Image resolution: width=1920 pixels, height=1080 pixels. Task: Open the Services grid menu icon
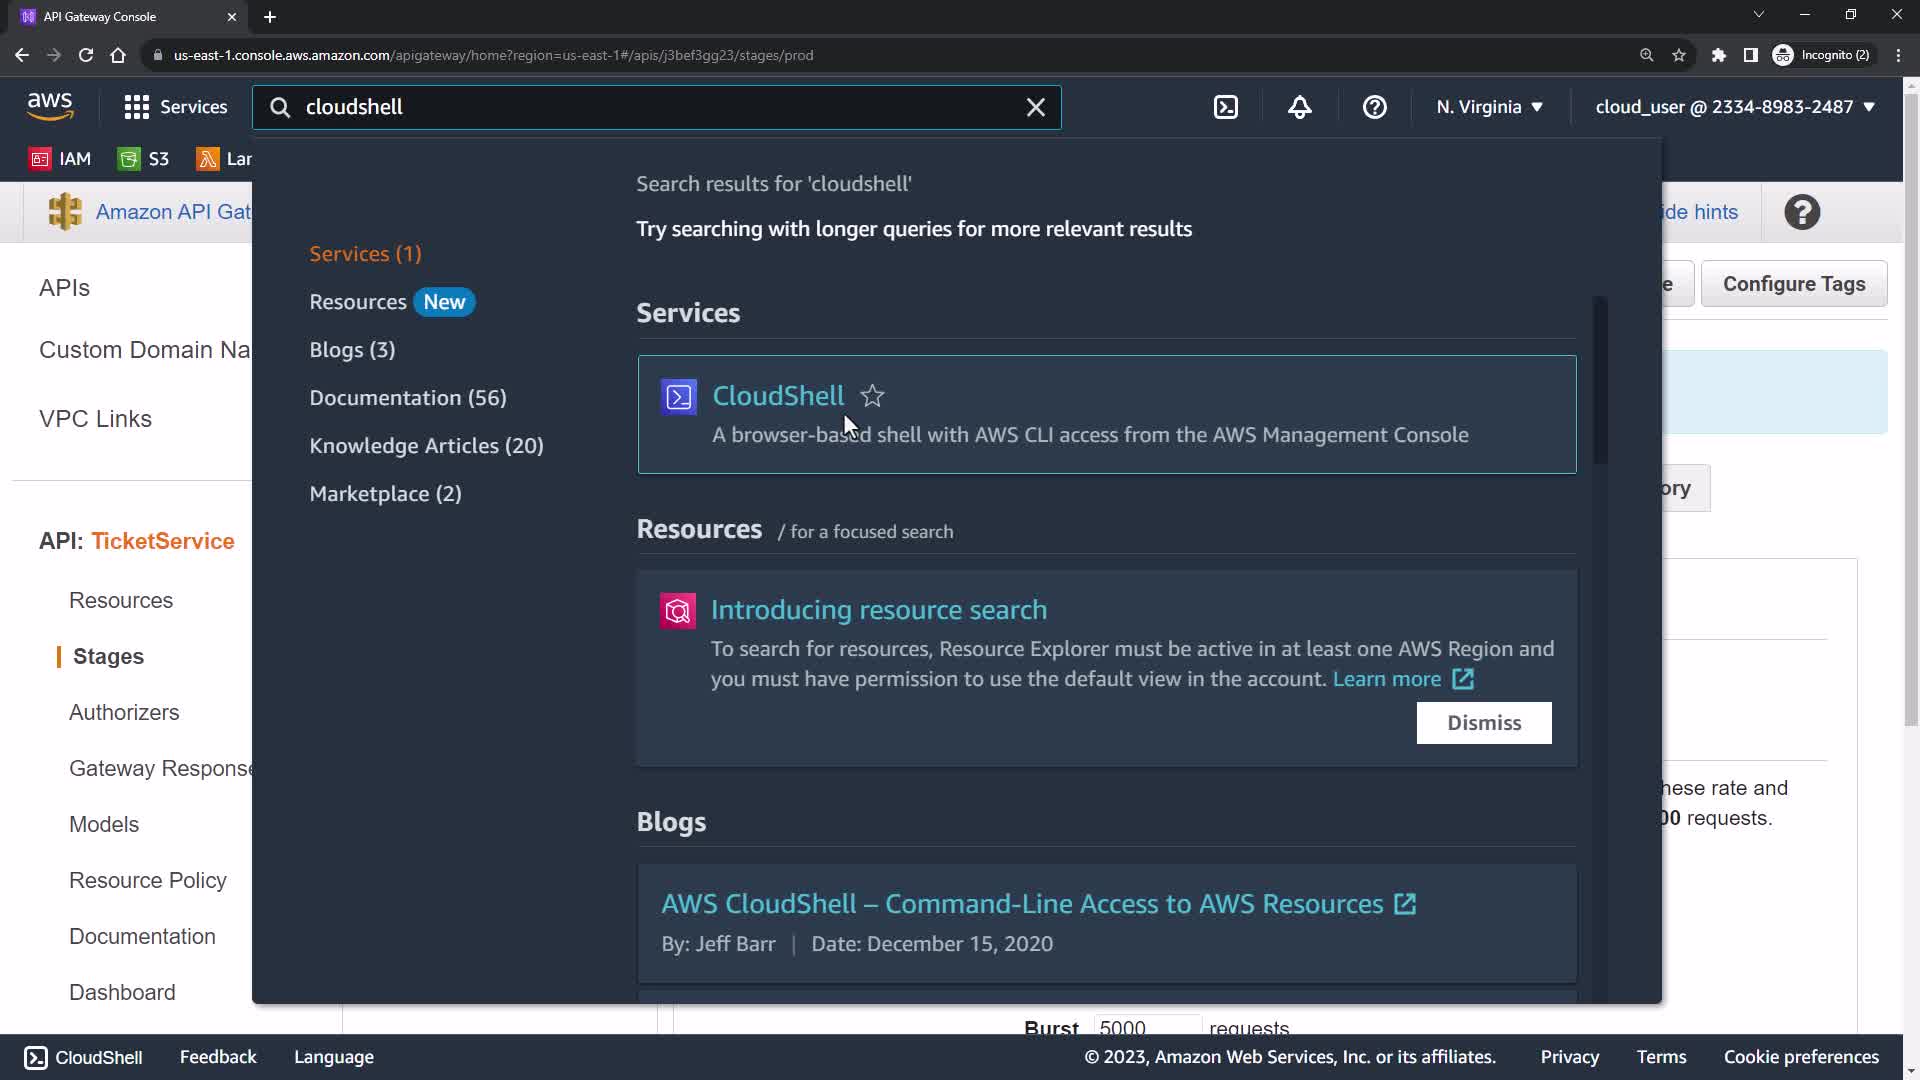pyautogui.click(x=137, y=107)
